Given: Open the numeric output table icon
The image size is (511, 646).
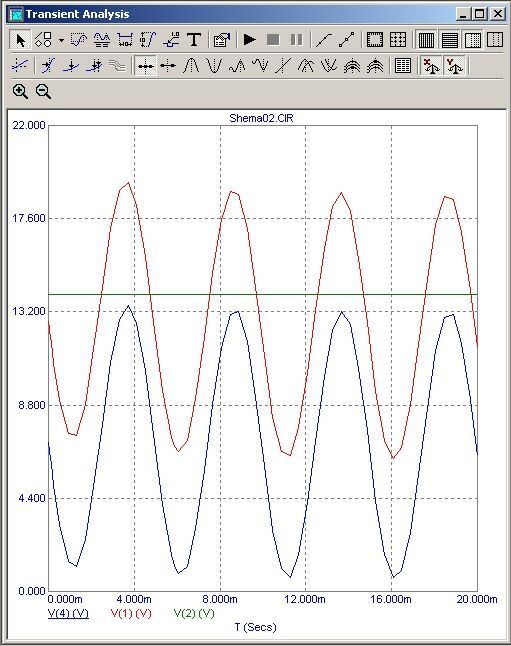Looking at the screenshot, I should pos(403,66).
